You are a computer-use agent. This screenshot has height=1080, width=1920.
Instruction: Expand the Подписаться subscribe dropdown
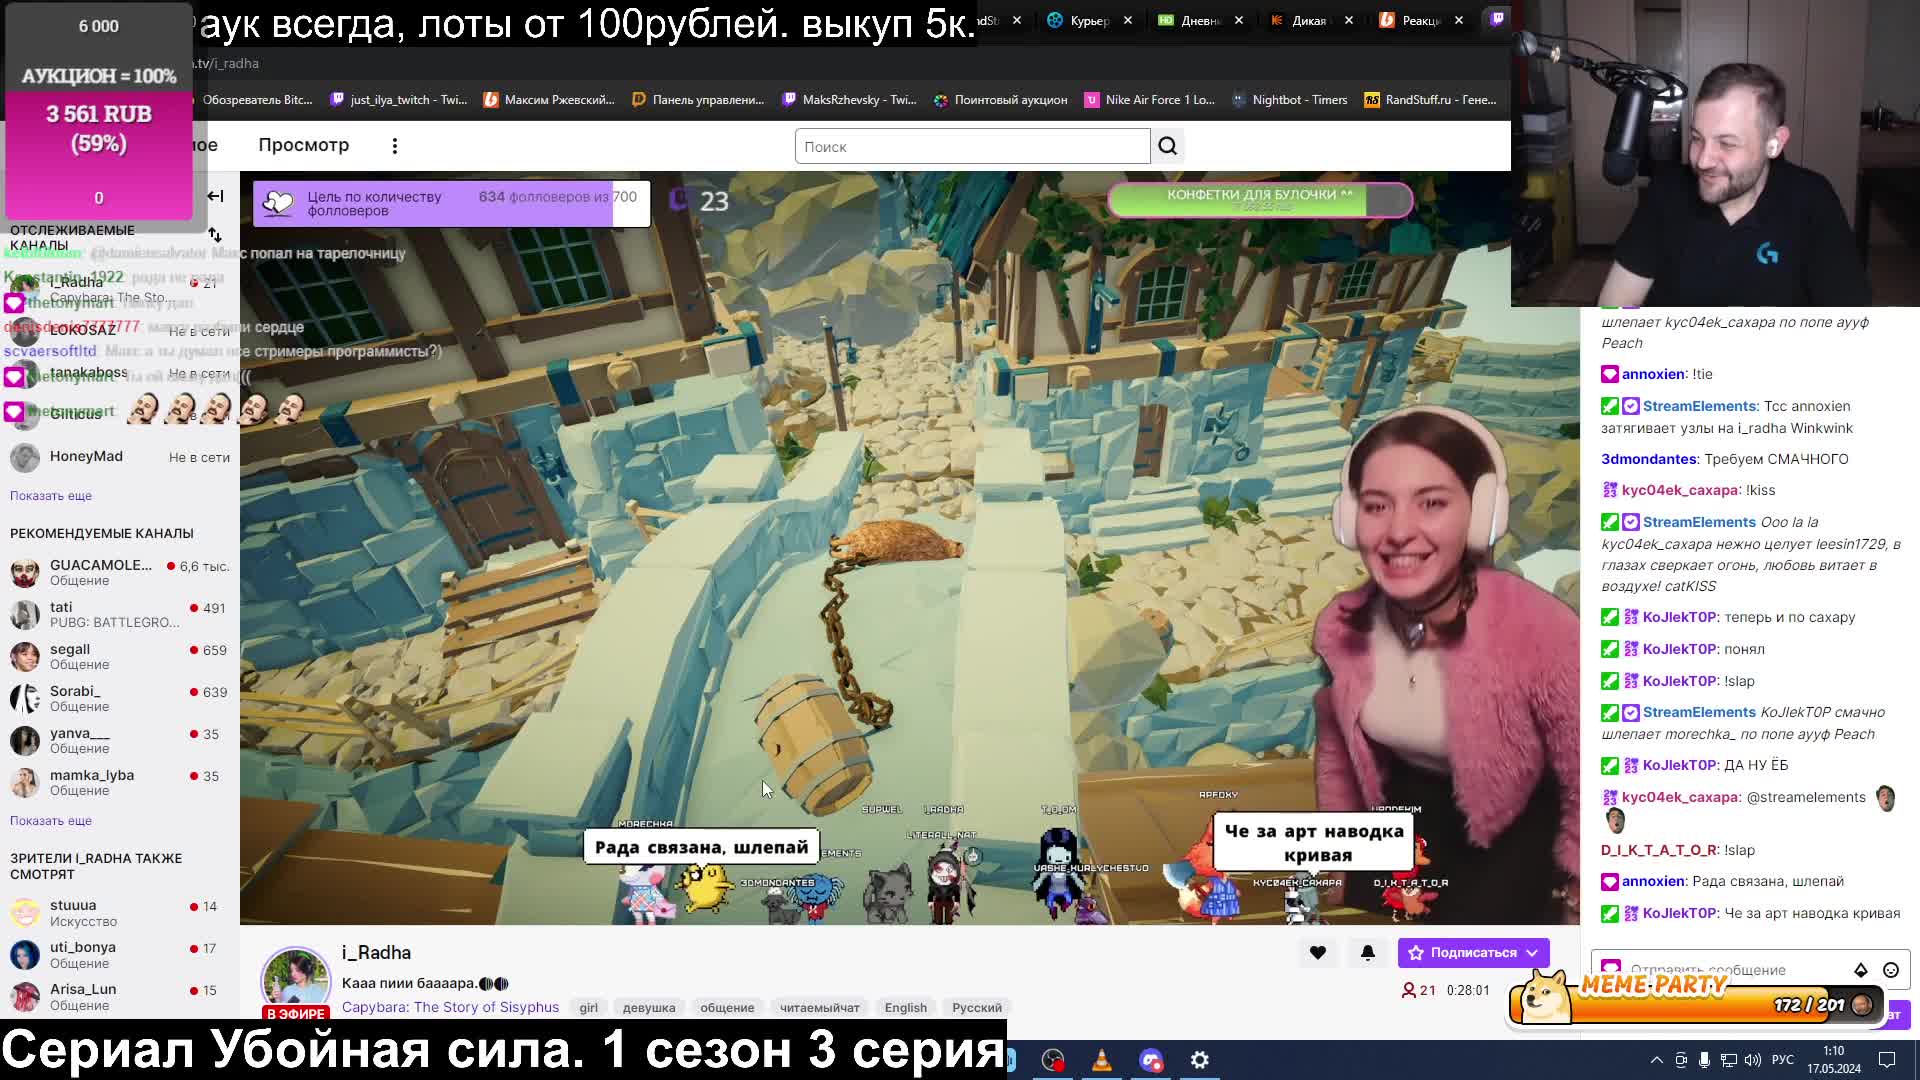1532,953
